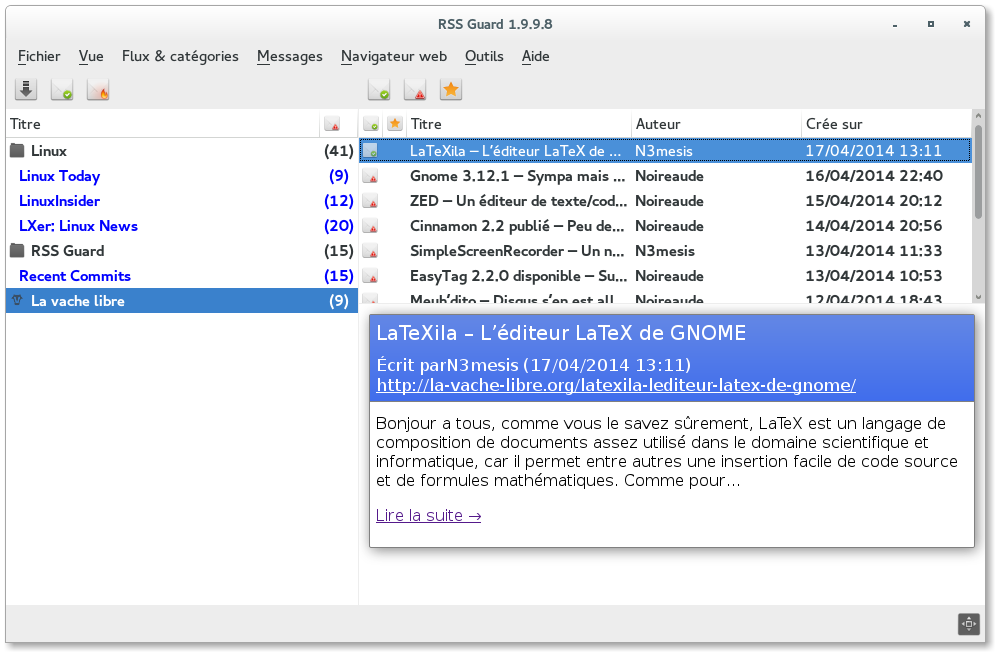The height and width of the screenshot is (652, 995).
Task: Open the Flux & catégories menu
Action: [x=180, y=57]
